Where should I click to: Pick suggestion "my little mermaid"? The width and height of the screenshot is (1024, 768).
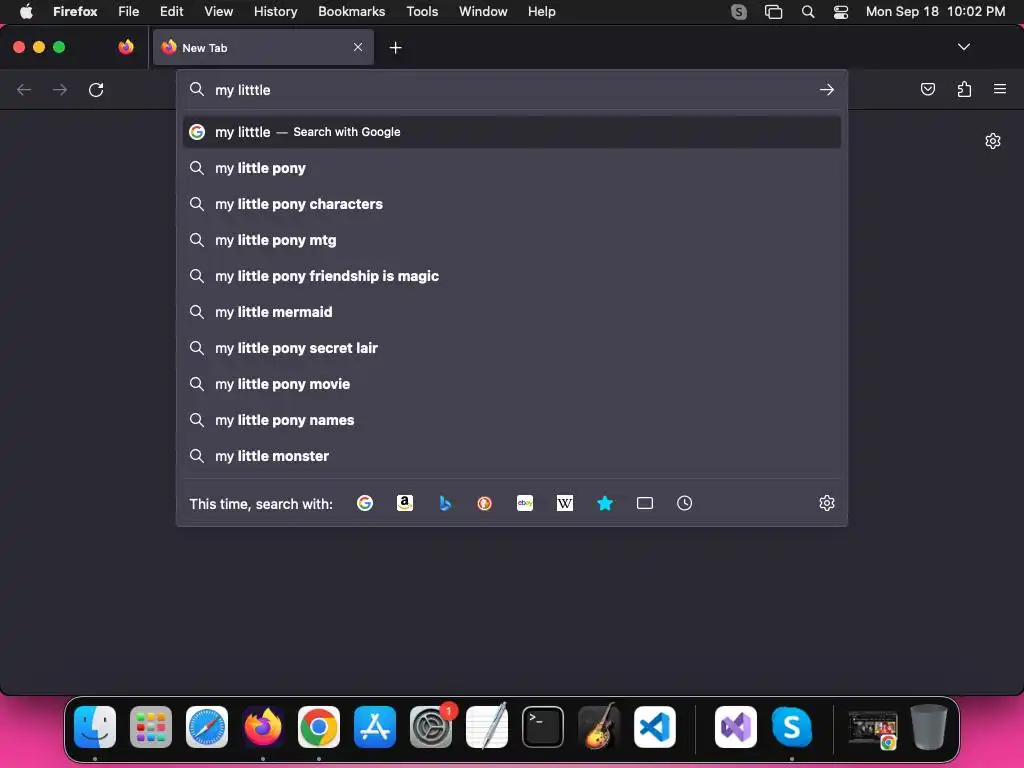(511, 312)
